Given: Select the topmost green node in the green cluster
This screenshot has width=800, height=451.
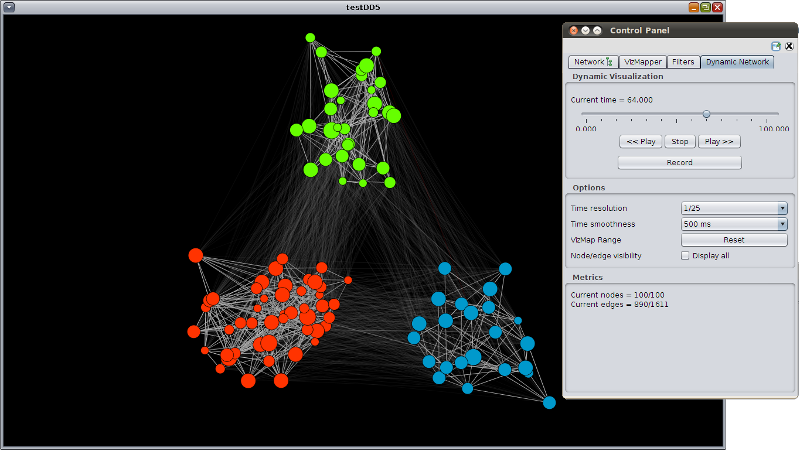Looking at the screenshot, I should point(310,38).
